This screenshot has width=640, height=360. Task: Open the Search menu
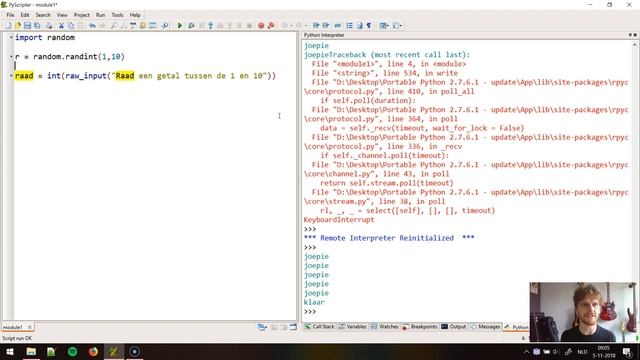(43, 15)
